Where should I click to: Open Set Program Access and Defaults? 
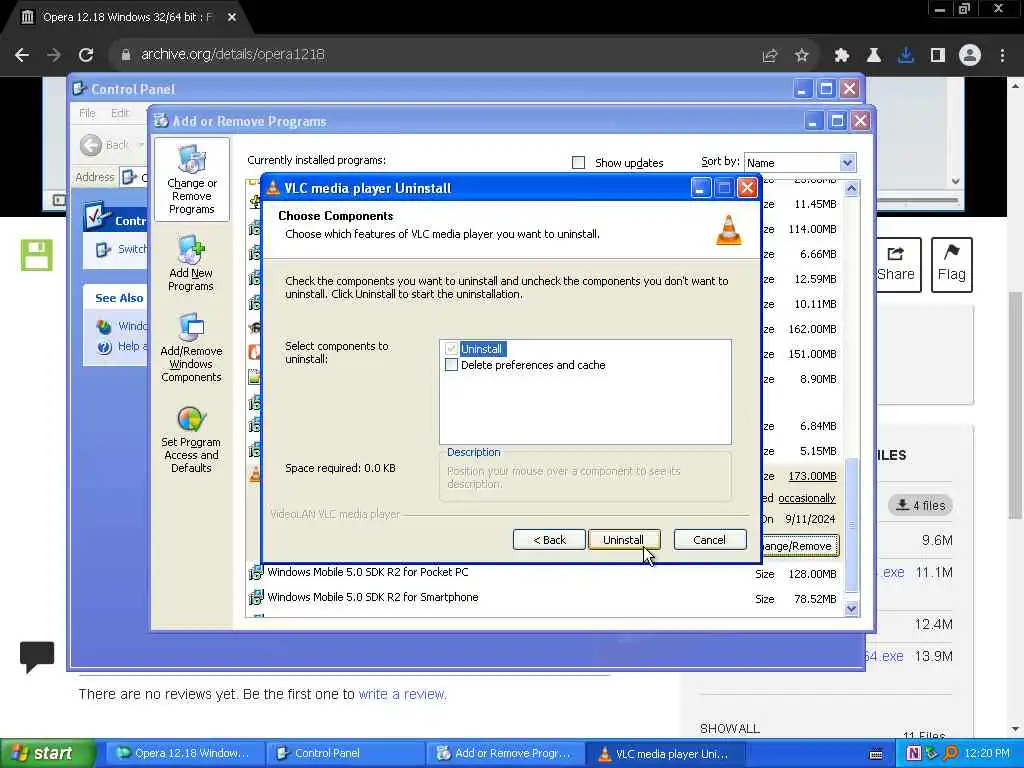click(191, 439)
